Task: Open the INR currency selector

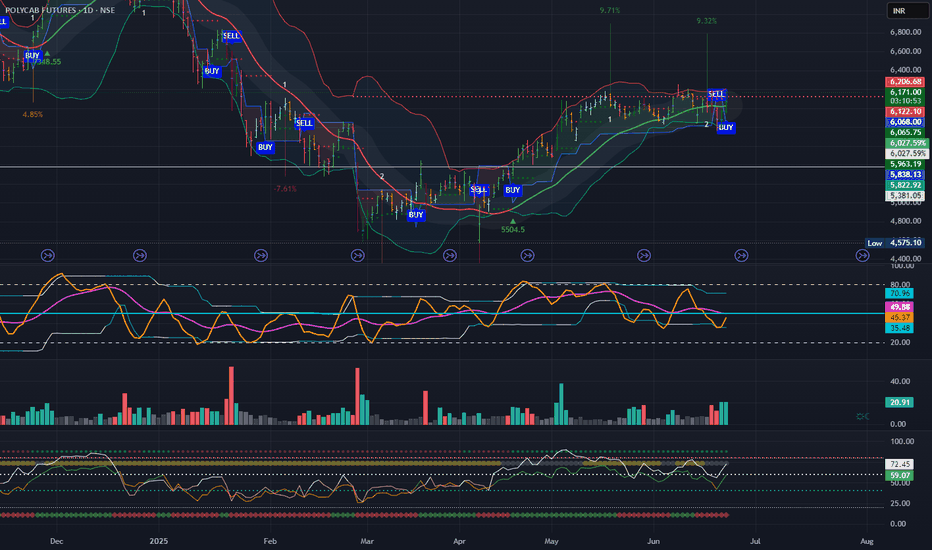Action: [x=906, y=11]
